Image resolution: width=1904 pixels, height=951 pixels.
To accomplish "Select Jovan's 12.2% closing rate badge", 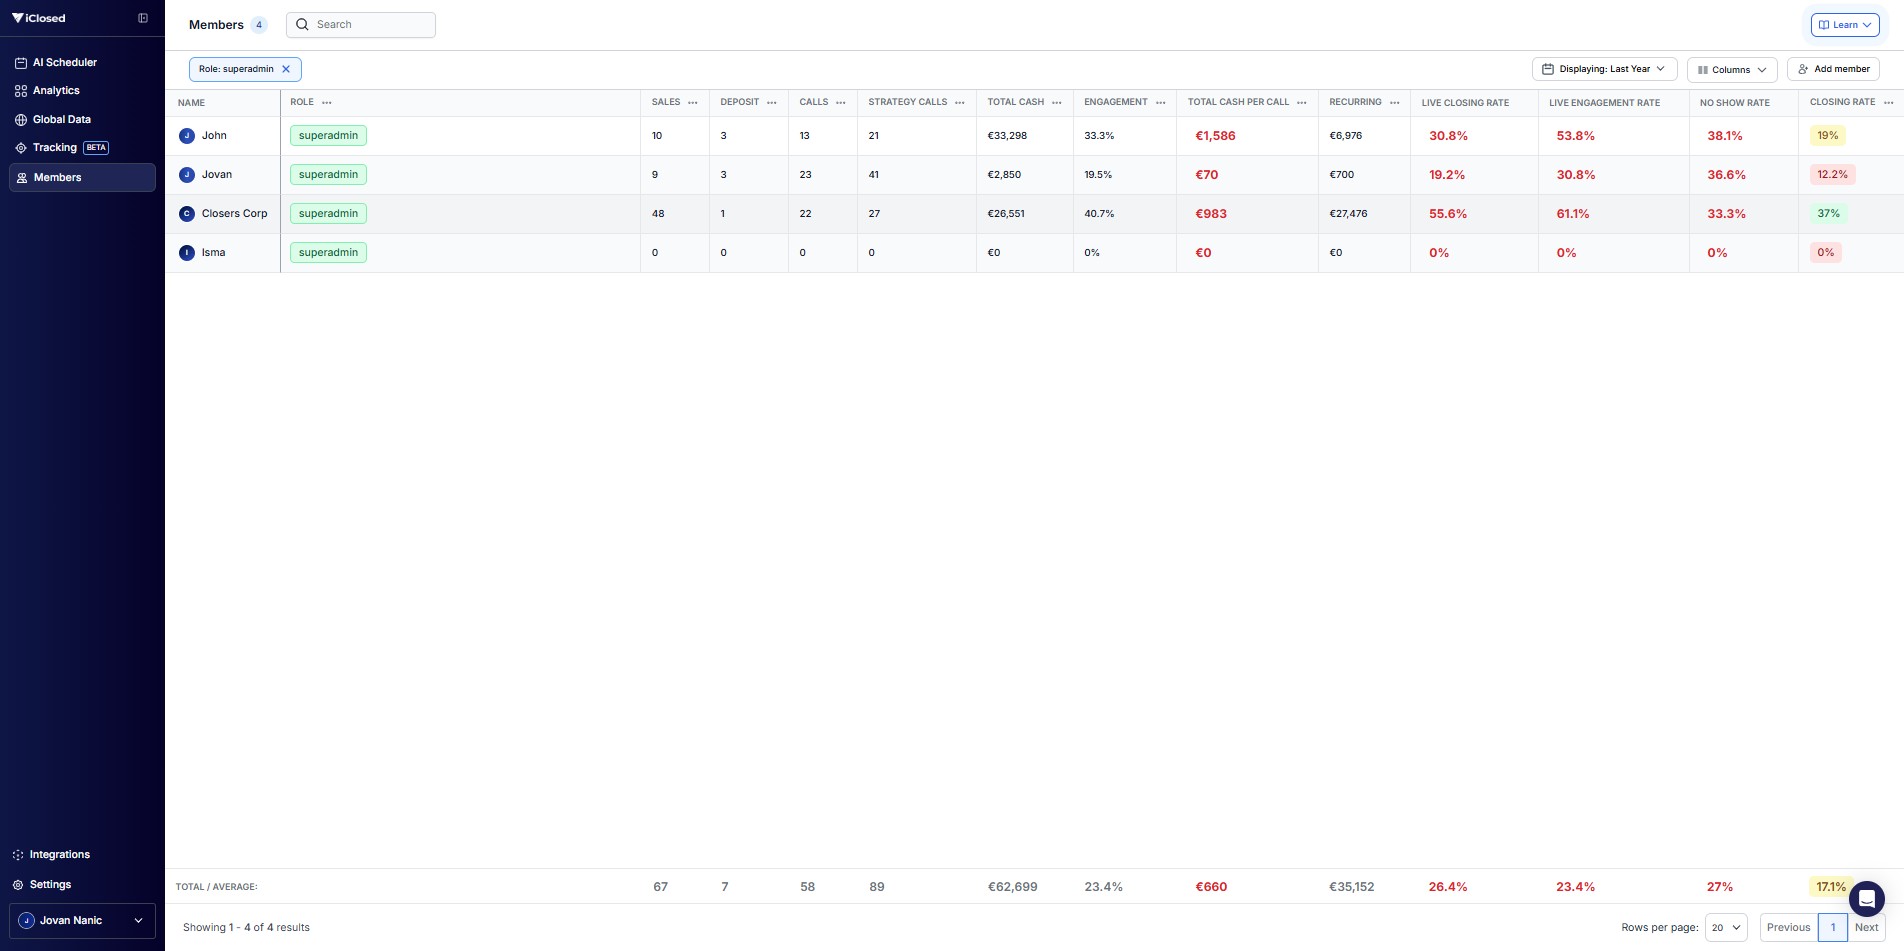I will pyautogui.click(x=1833, y=175).
